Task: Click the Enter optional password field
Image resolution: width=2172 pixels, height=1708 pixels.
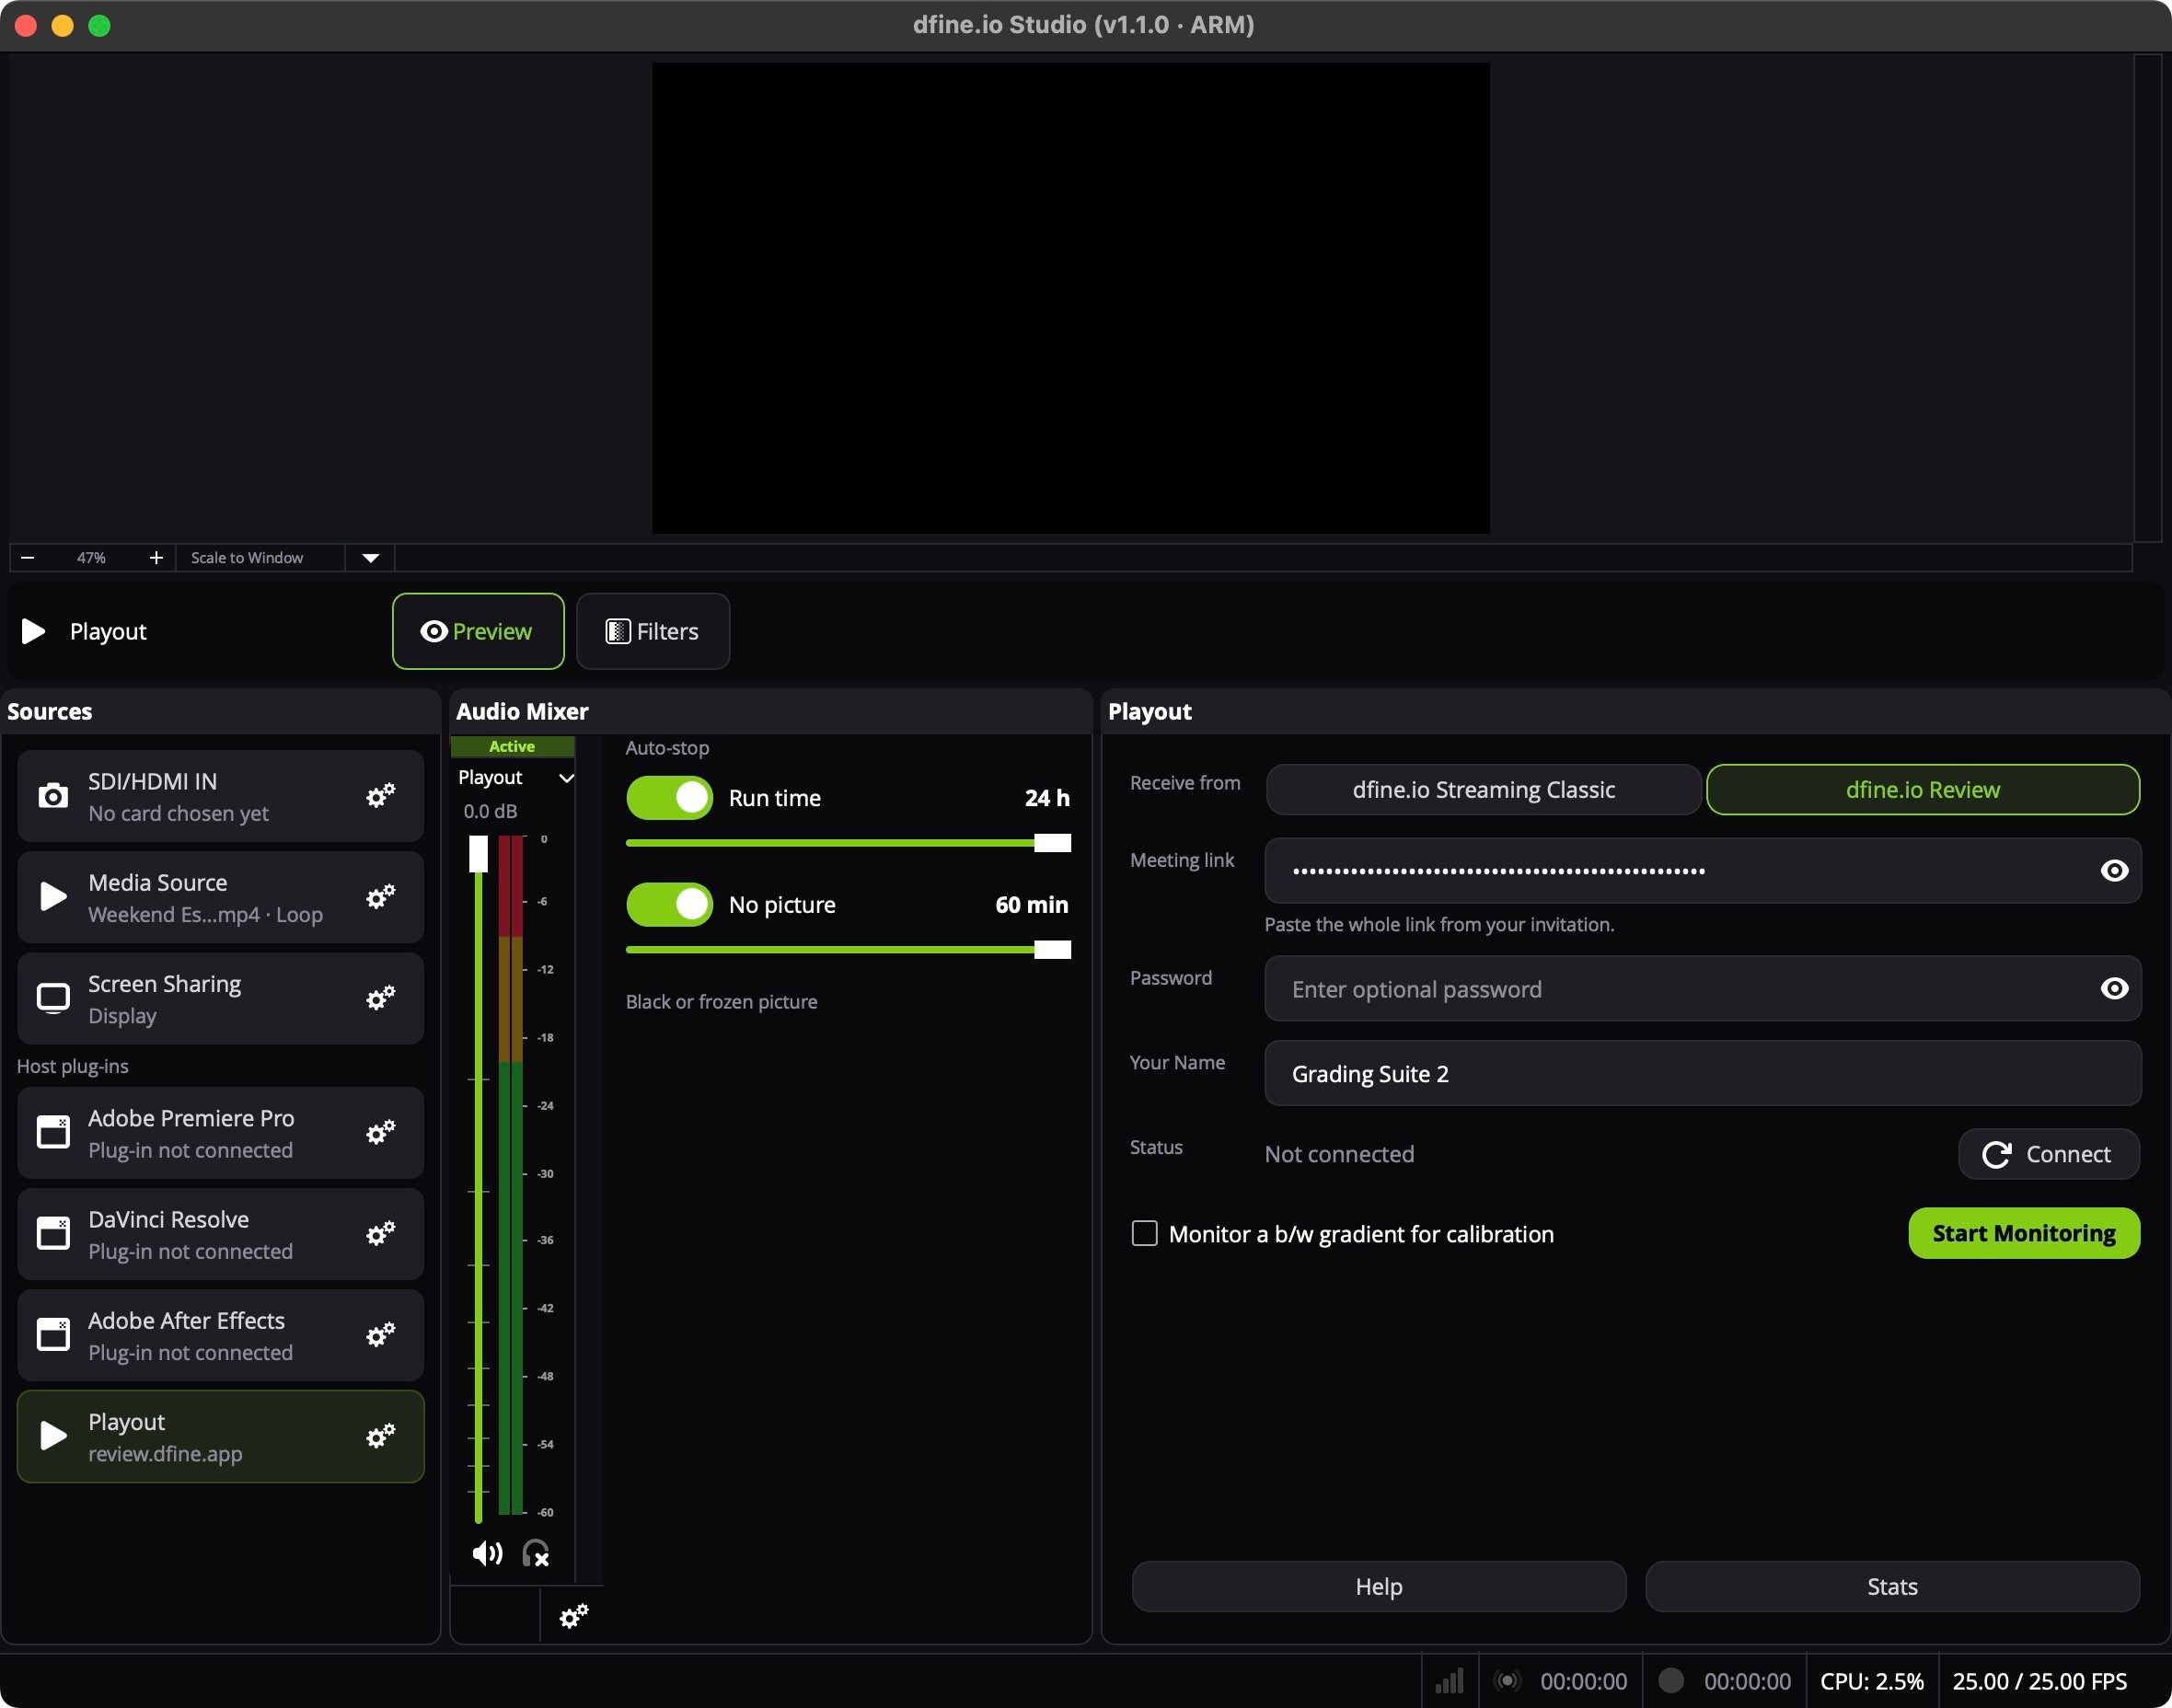Action: 1702,989
